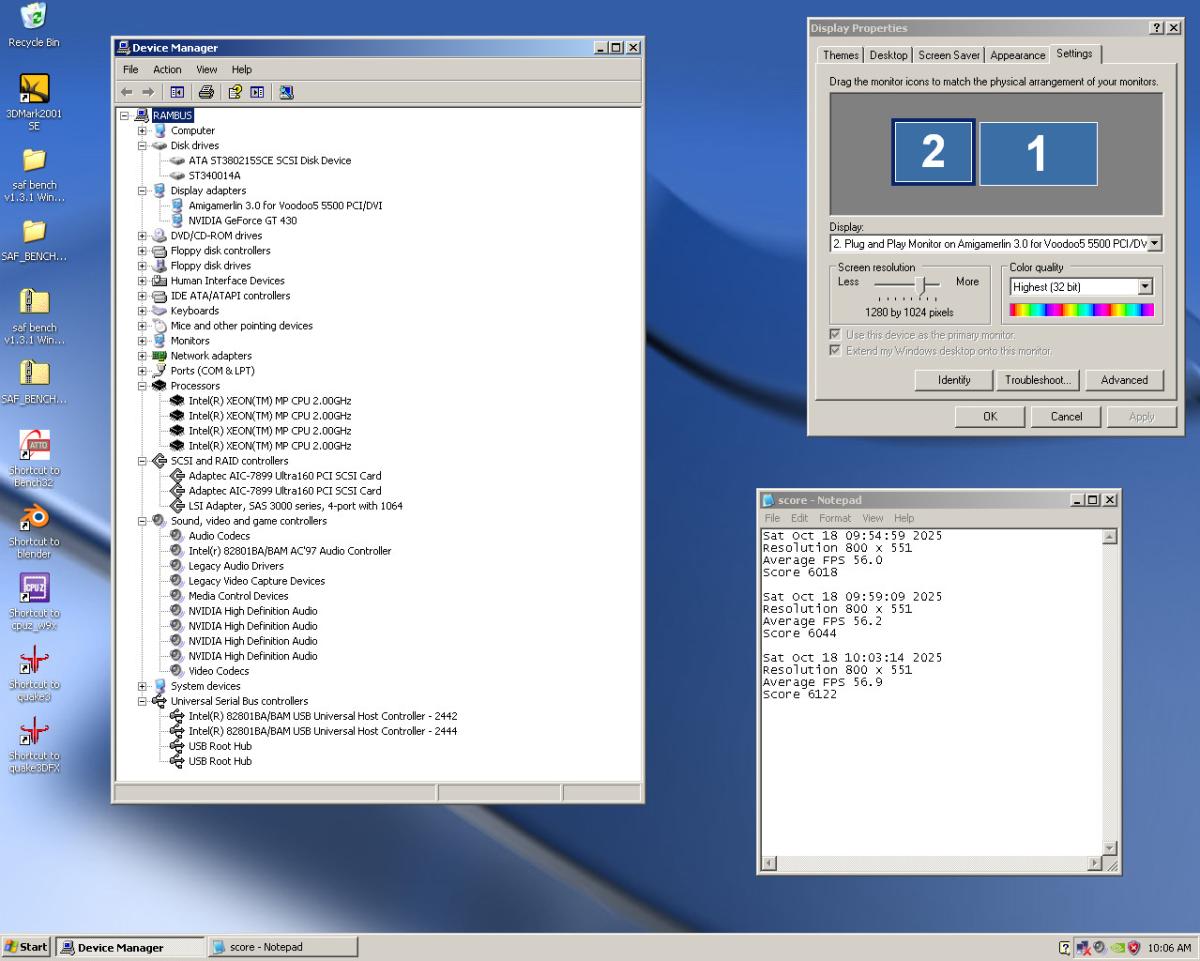Screen dimensions: 1200x961
Task: Click the Troubleshoot... button
Action: click(1038, 380)
